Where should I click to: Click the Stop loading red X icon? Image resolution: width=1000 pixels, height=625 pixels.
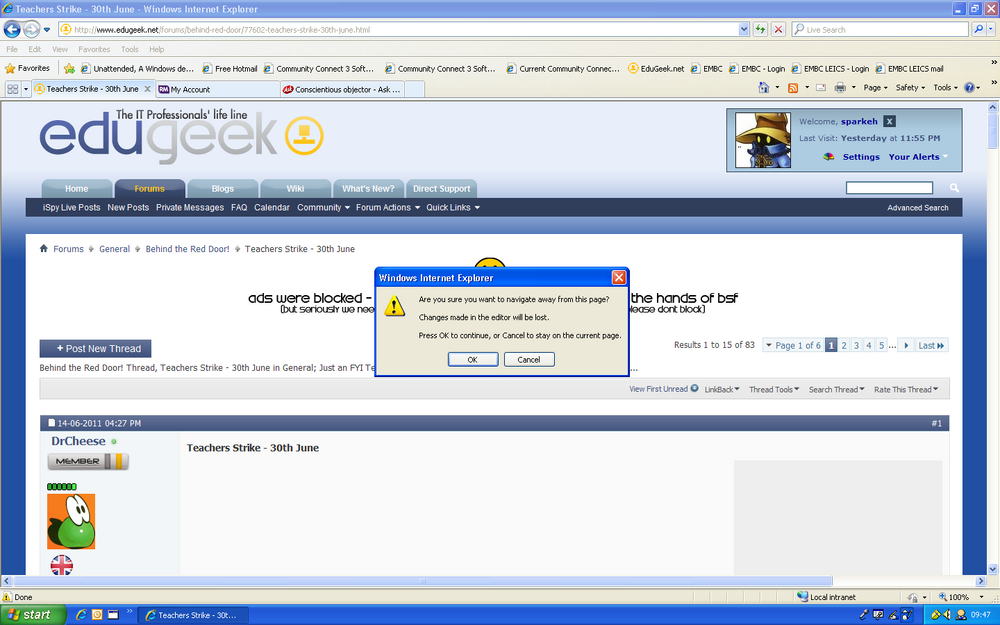[778, 29]
